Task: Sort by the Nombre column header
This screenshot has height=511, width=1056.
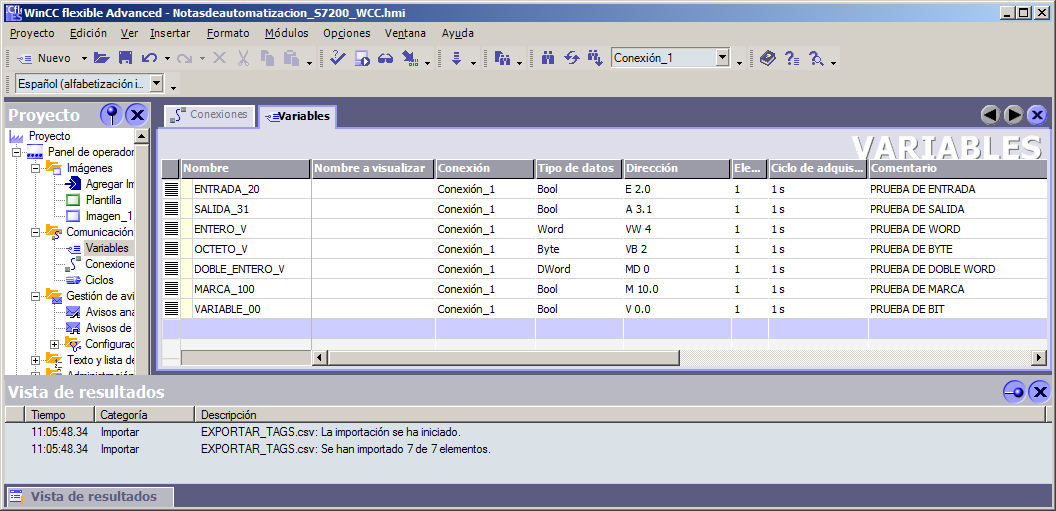Action: [x=246, y=168]
